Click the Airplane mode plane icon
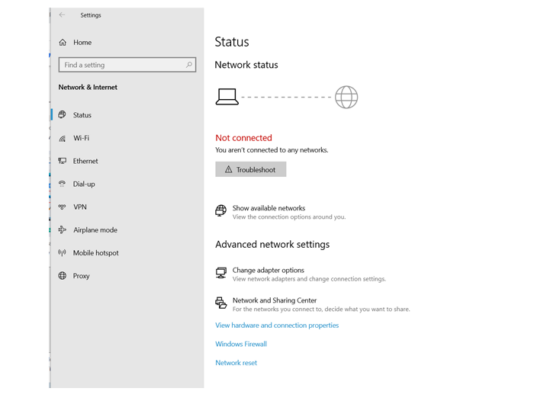This screenshot has height=401, width=534. [62, 230]
